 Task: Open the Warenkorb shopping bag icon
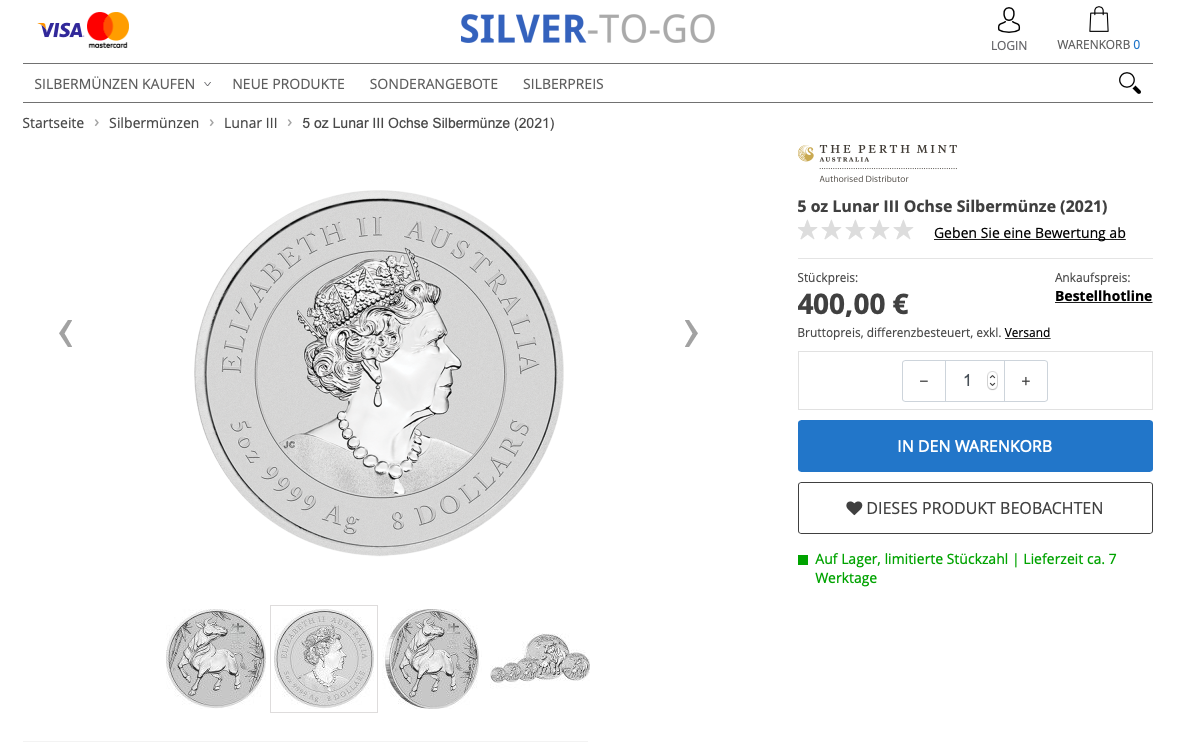(1098, 21)
